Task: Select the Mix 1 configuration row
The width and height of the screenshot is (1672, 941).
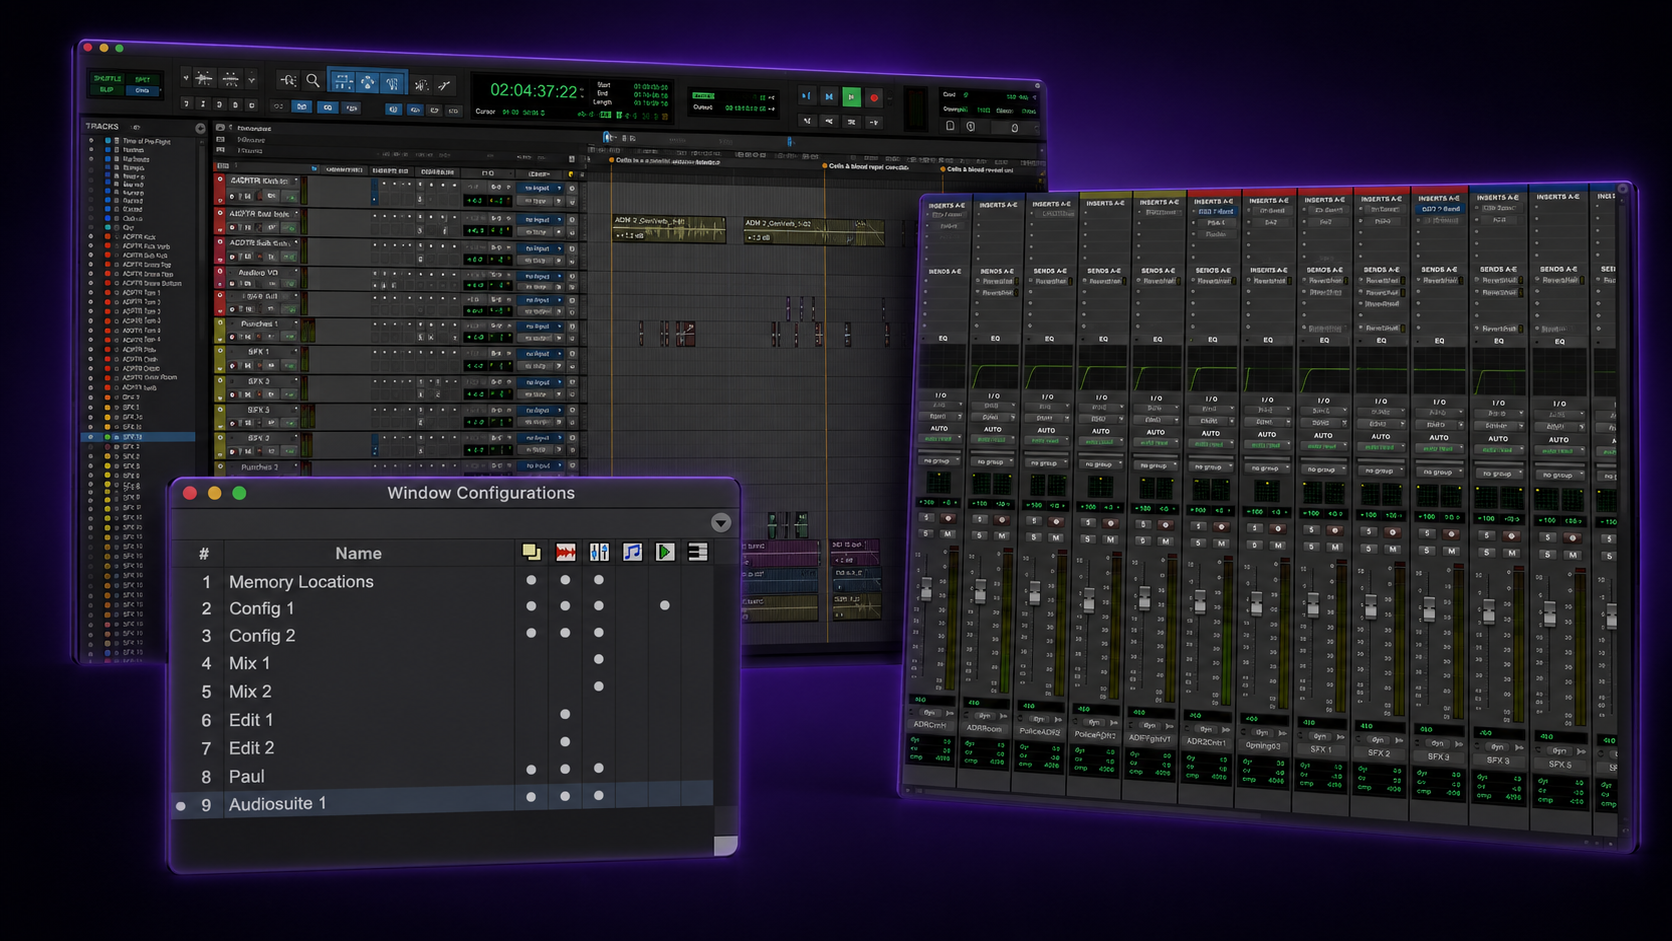Action: (444, 663)
